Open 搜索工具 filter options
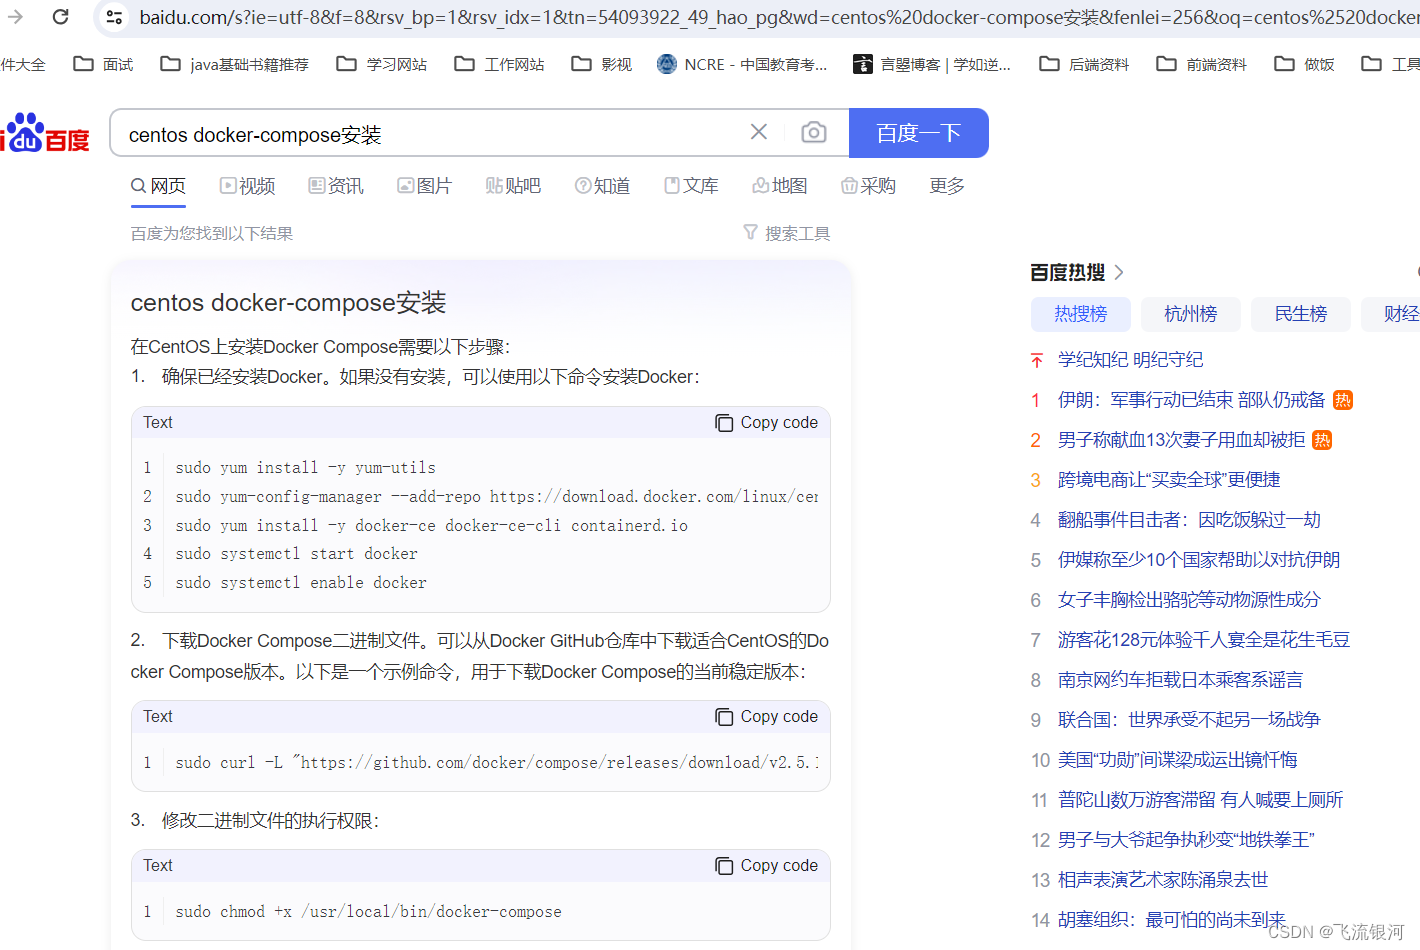Screen dimensions: 1420x950 click(x=787, y=233)
